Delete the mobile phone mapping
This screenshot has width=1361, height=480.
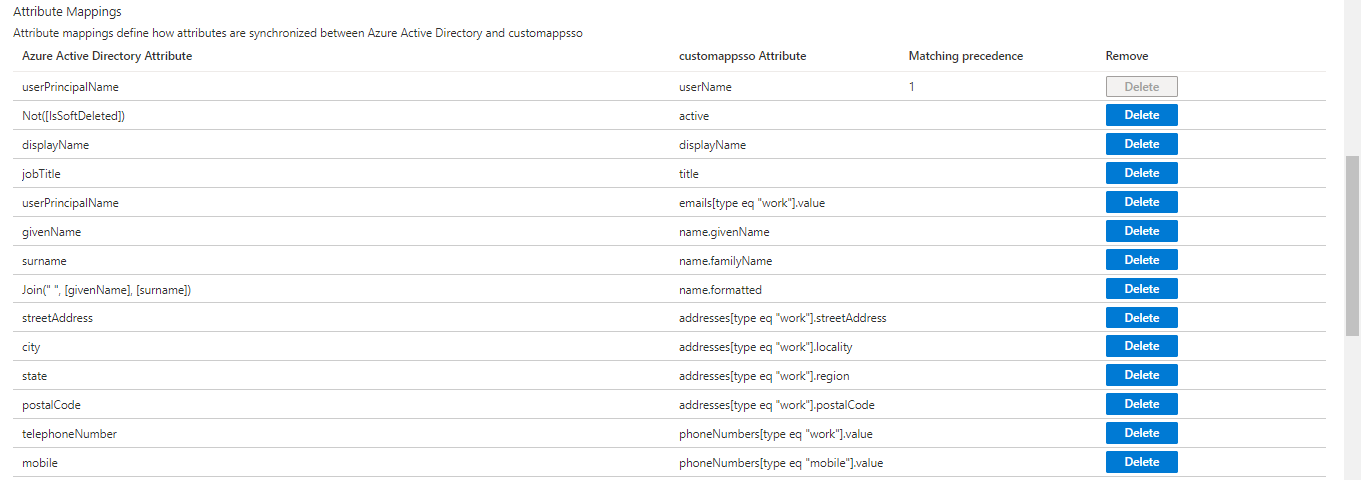1141,462
